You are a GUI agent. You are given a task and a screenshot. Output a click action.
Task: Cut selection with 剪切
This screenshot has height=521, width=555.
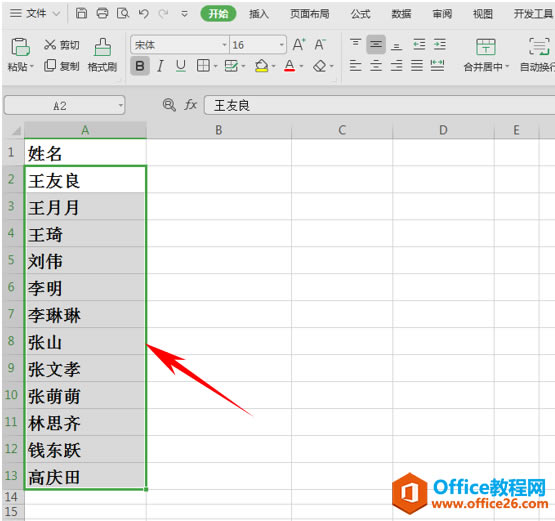tap(62, 45)
